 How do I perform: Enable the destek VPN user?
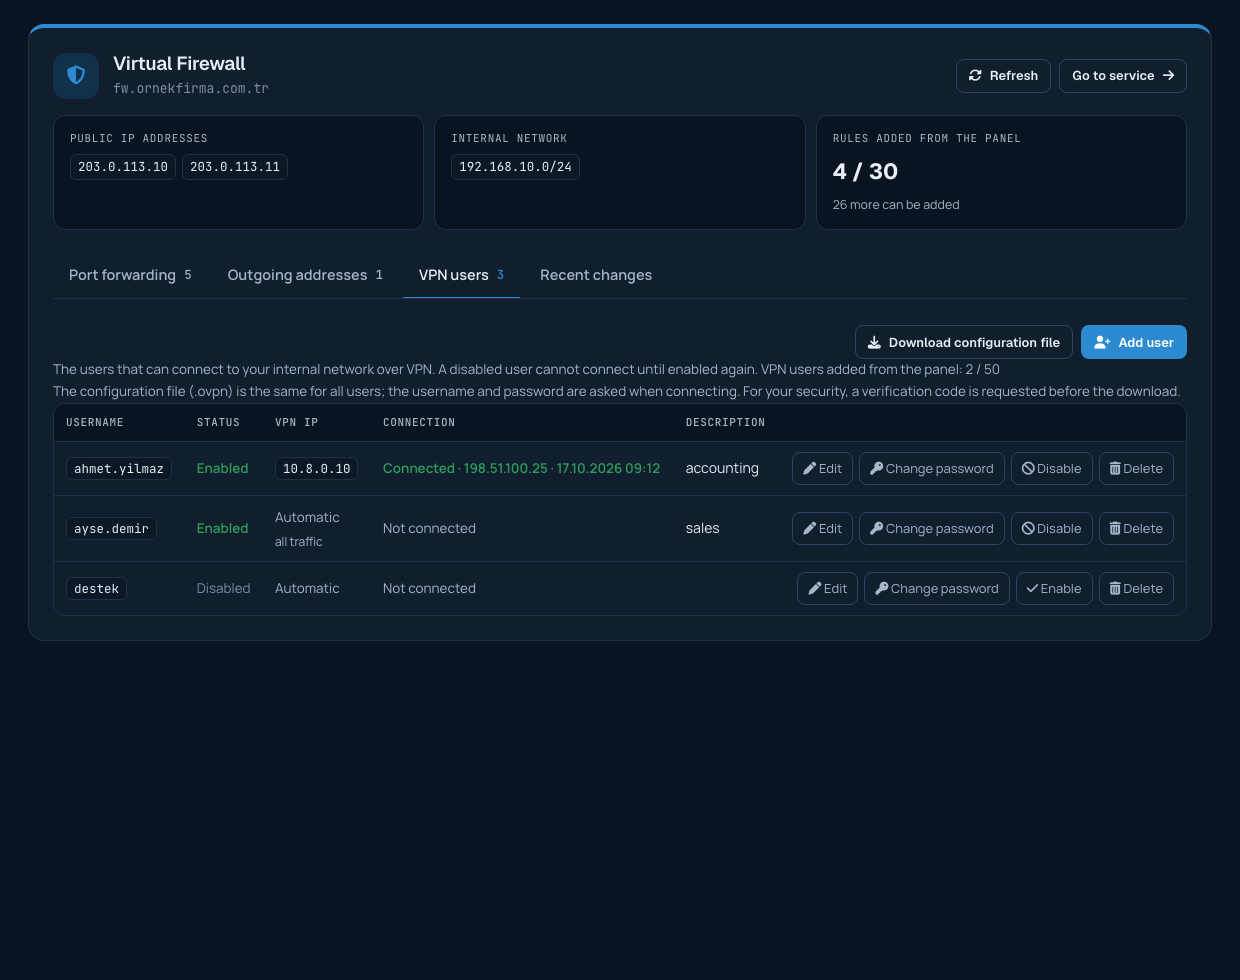1054,589
